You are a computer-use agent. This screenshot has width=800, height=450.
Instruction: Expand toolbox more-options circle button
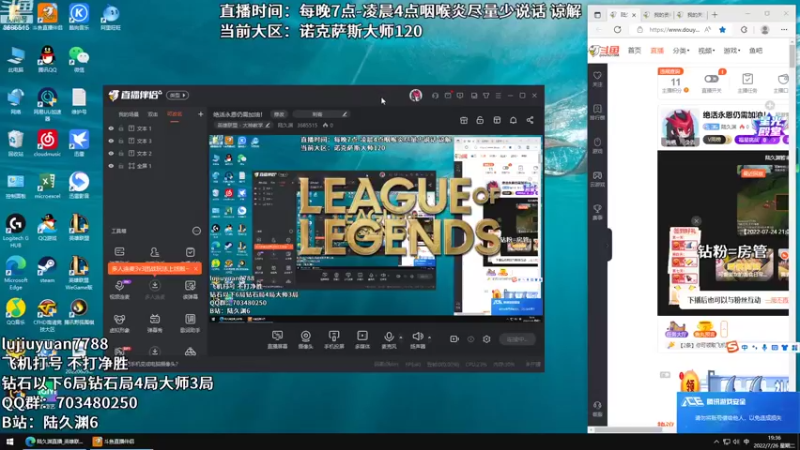point(196,231)
